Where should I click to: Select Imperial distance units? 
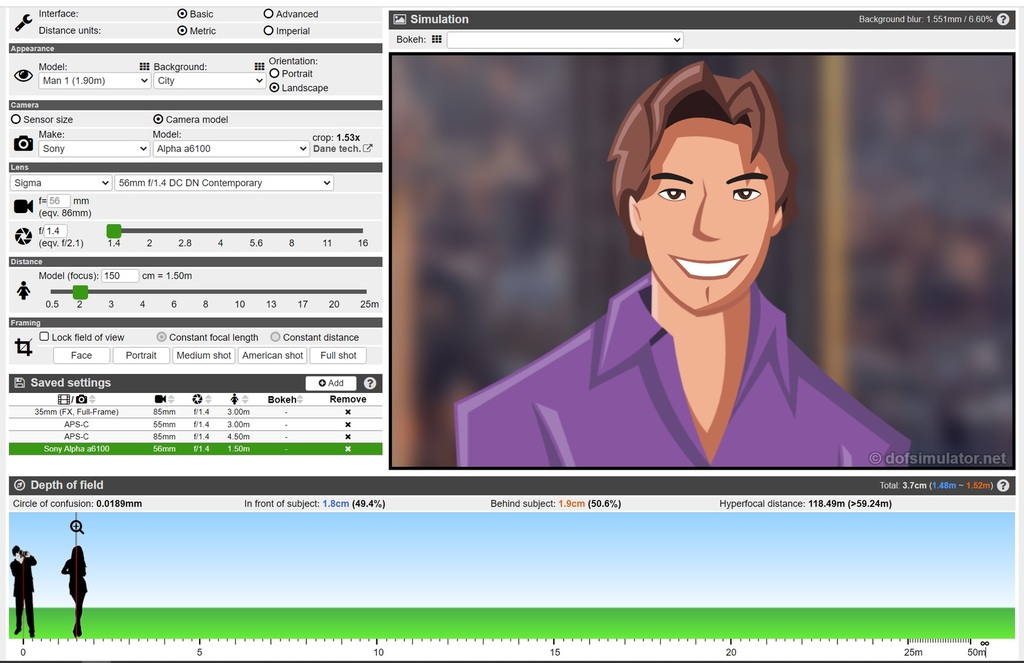pyautogui.click(x=269, y=31)
